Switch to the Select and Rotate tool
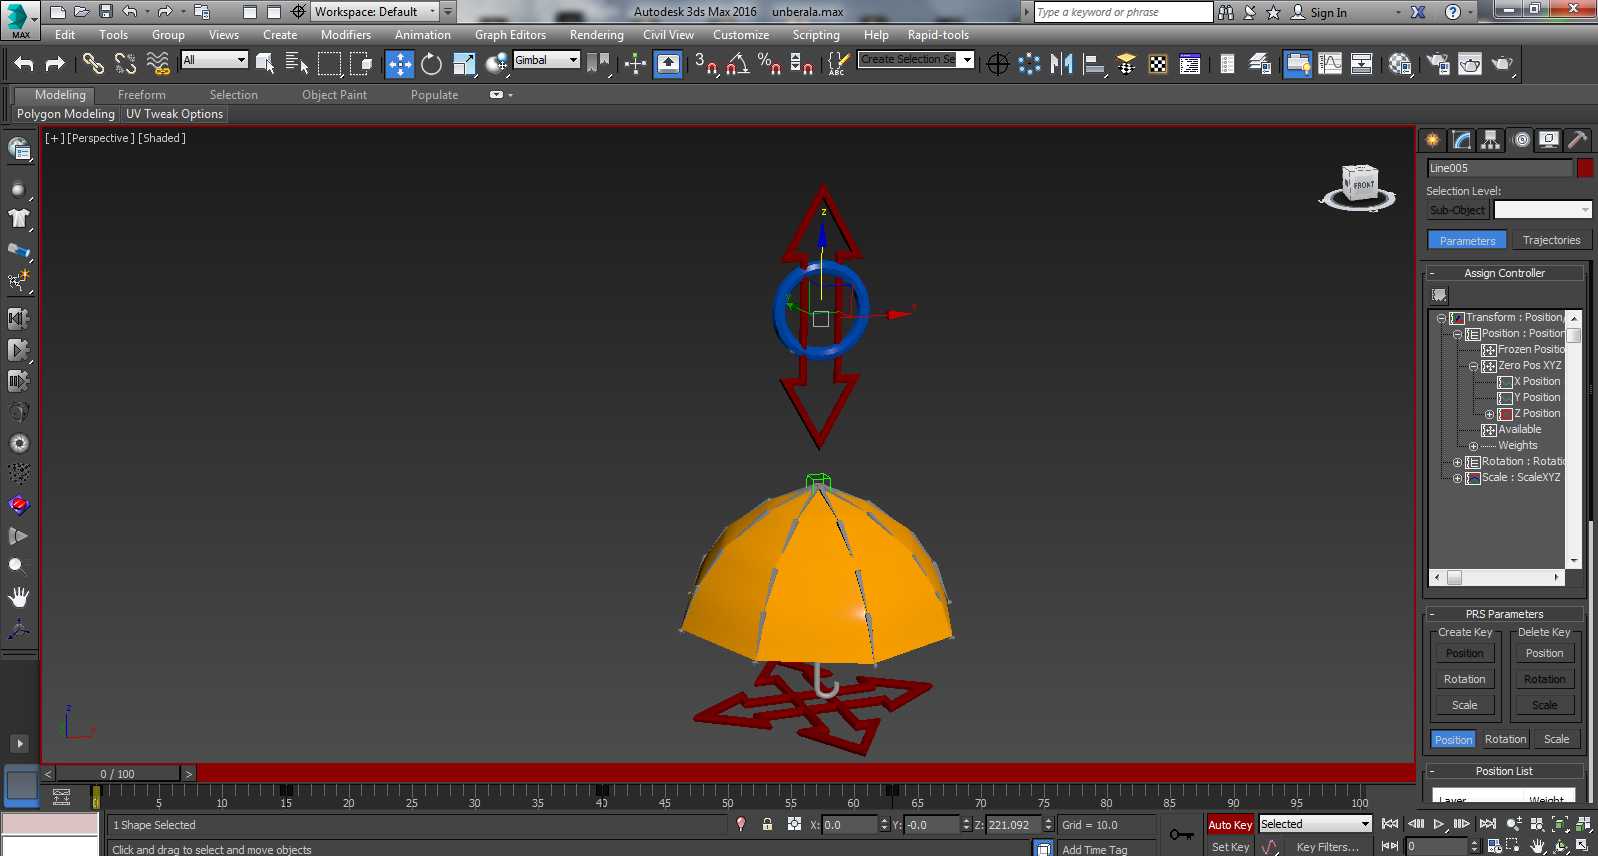 [432, 64]
